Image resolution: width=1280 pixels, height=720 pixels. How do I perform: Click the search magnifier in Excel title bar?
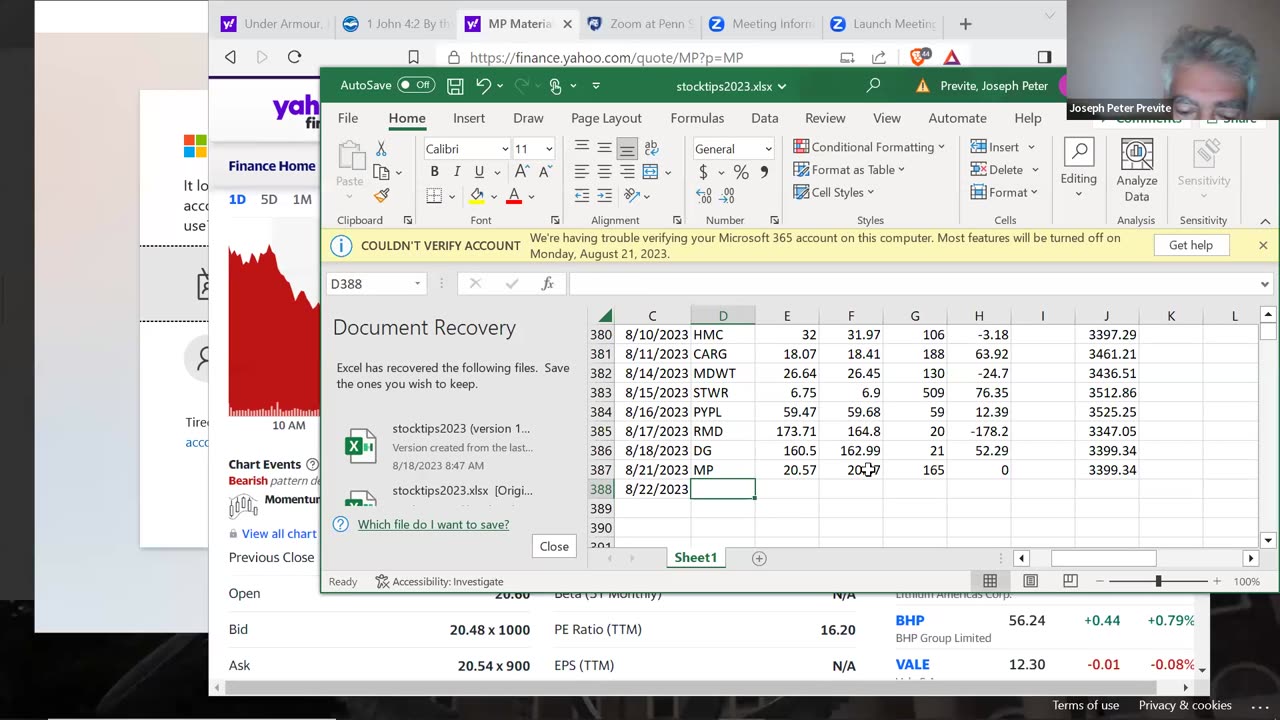tap(873, 86)
